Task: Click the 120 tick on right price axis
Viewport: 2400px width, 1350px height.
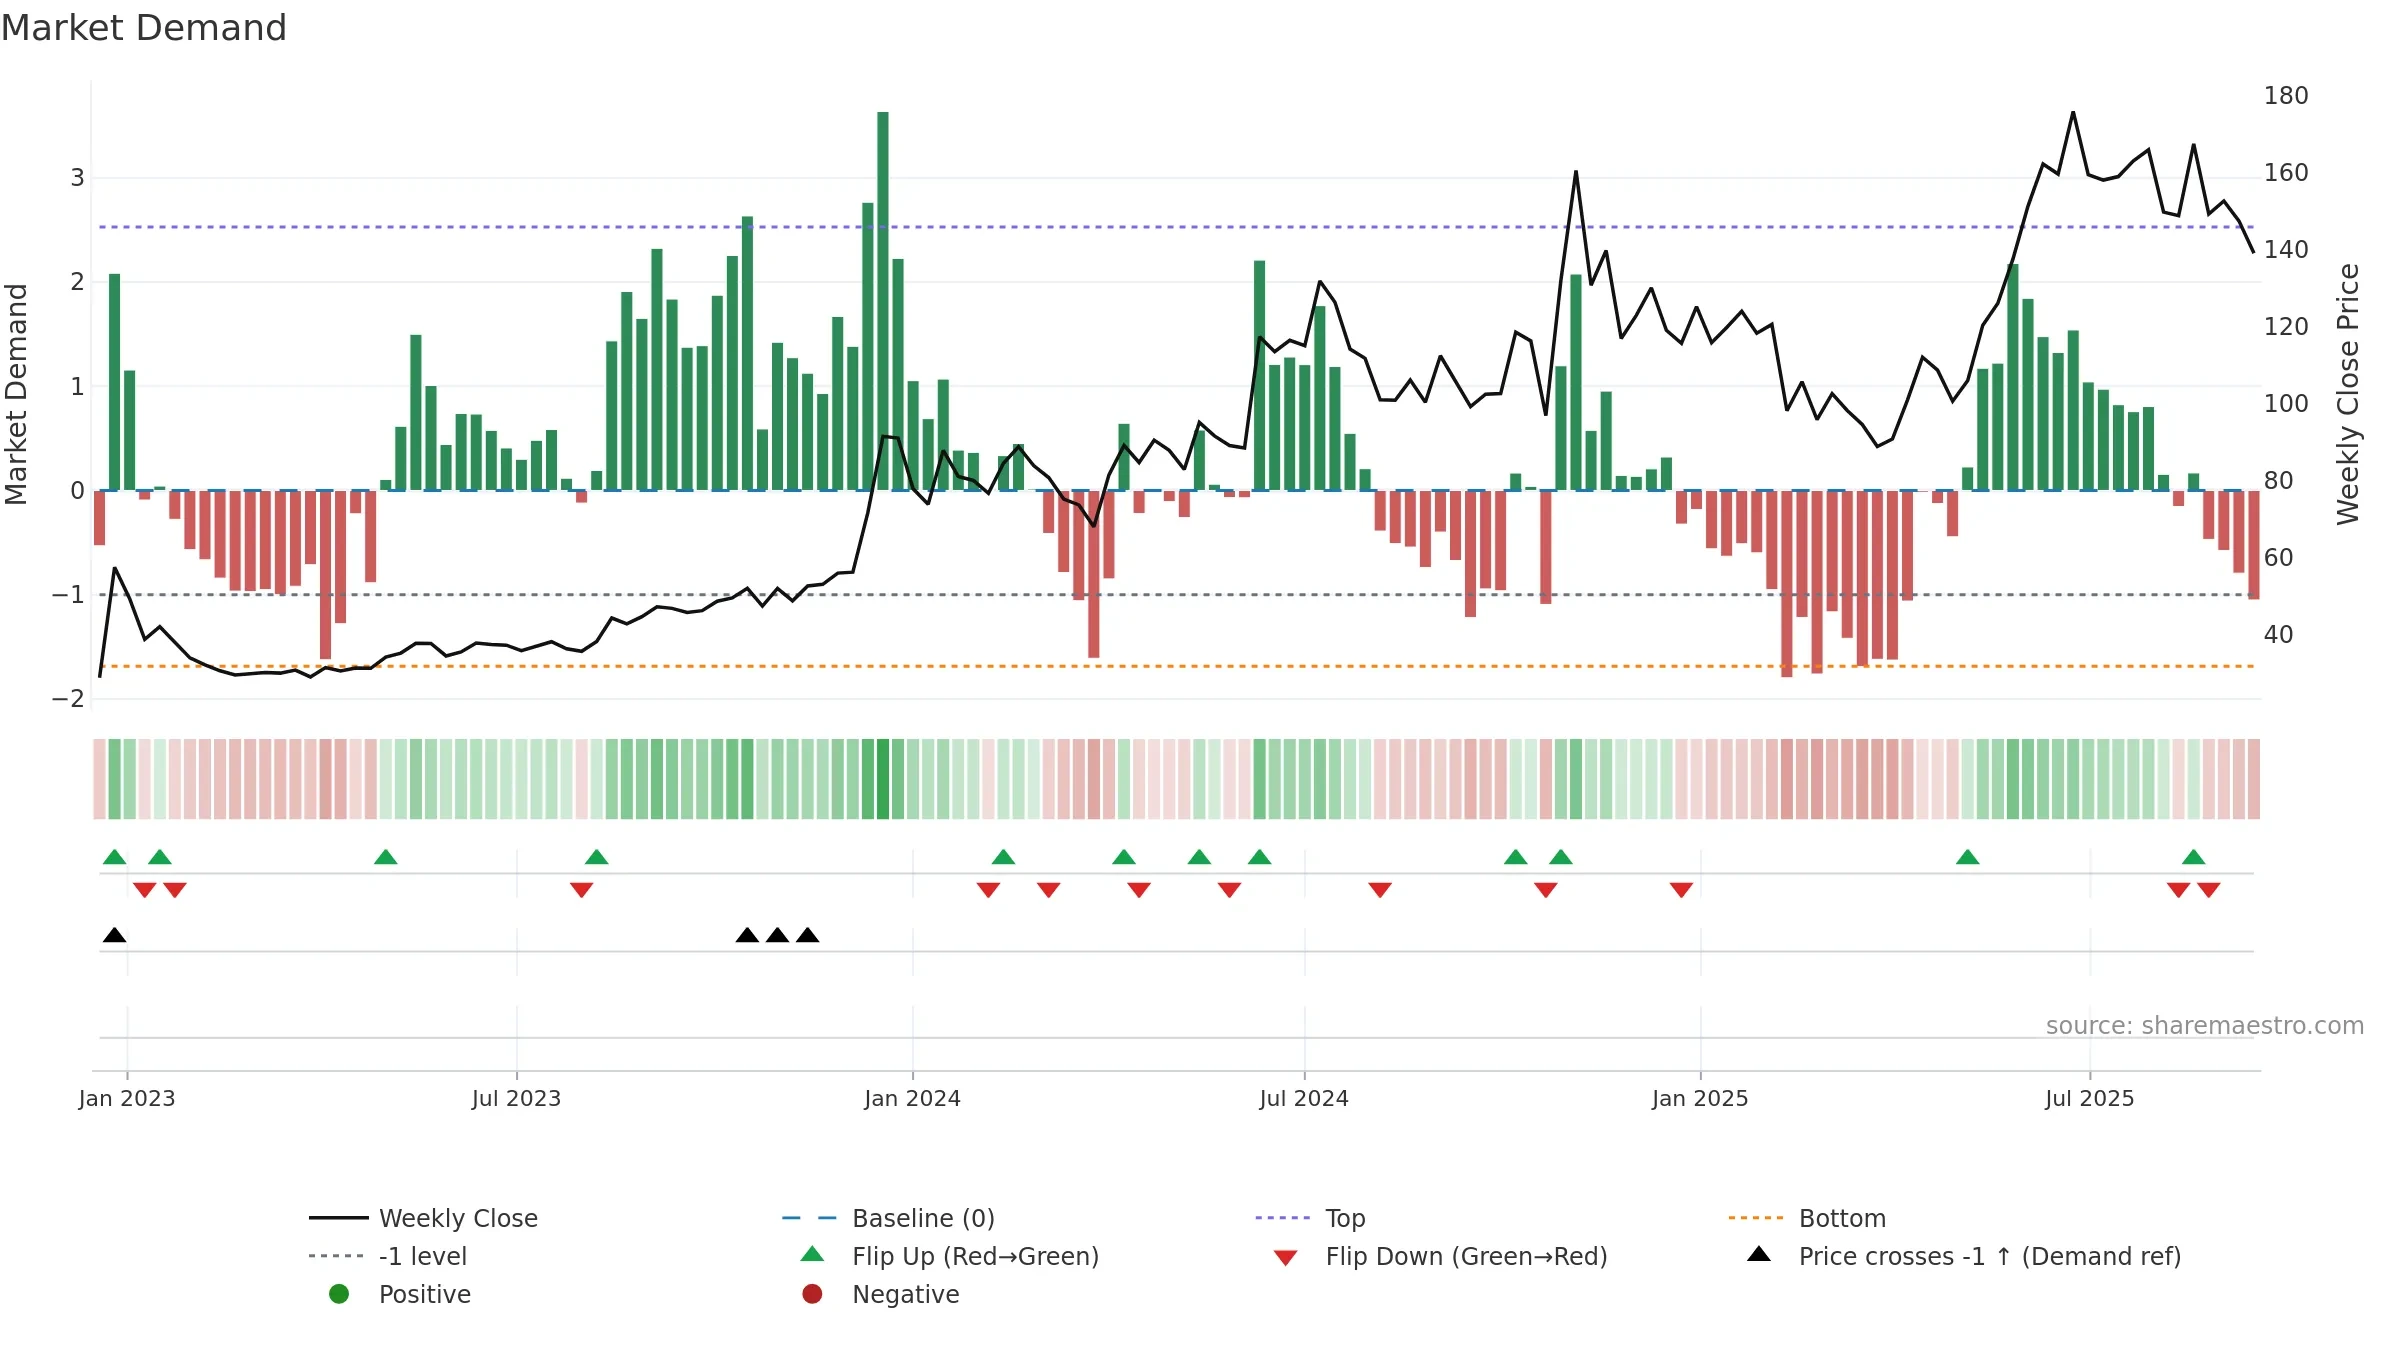Action: coord(2286,327)
